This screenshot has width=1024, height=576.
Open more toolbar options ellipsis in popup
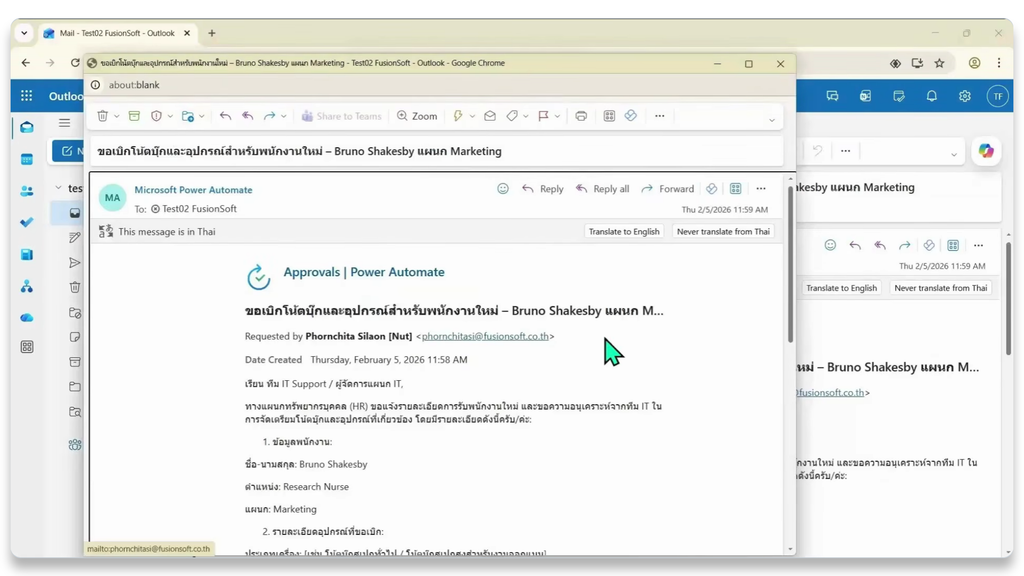tap(660, 116)
